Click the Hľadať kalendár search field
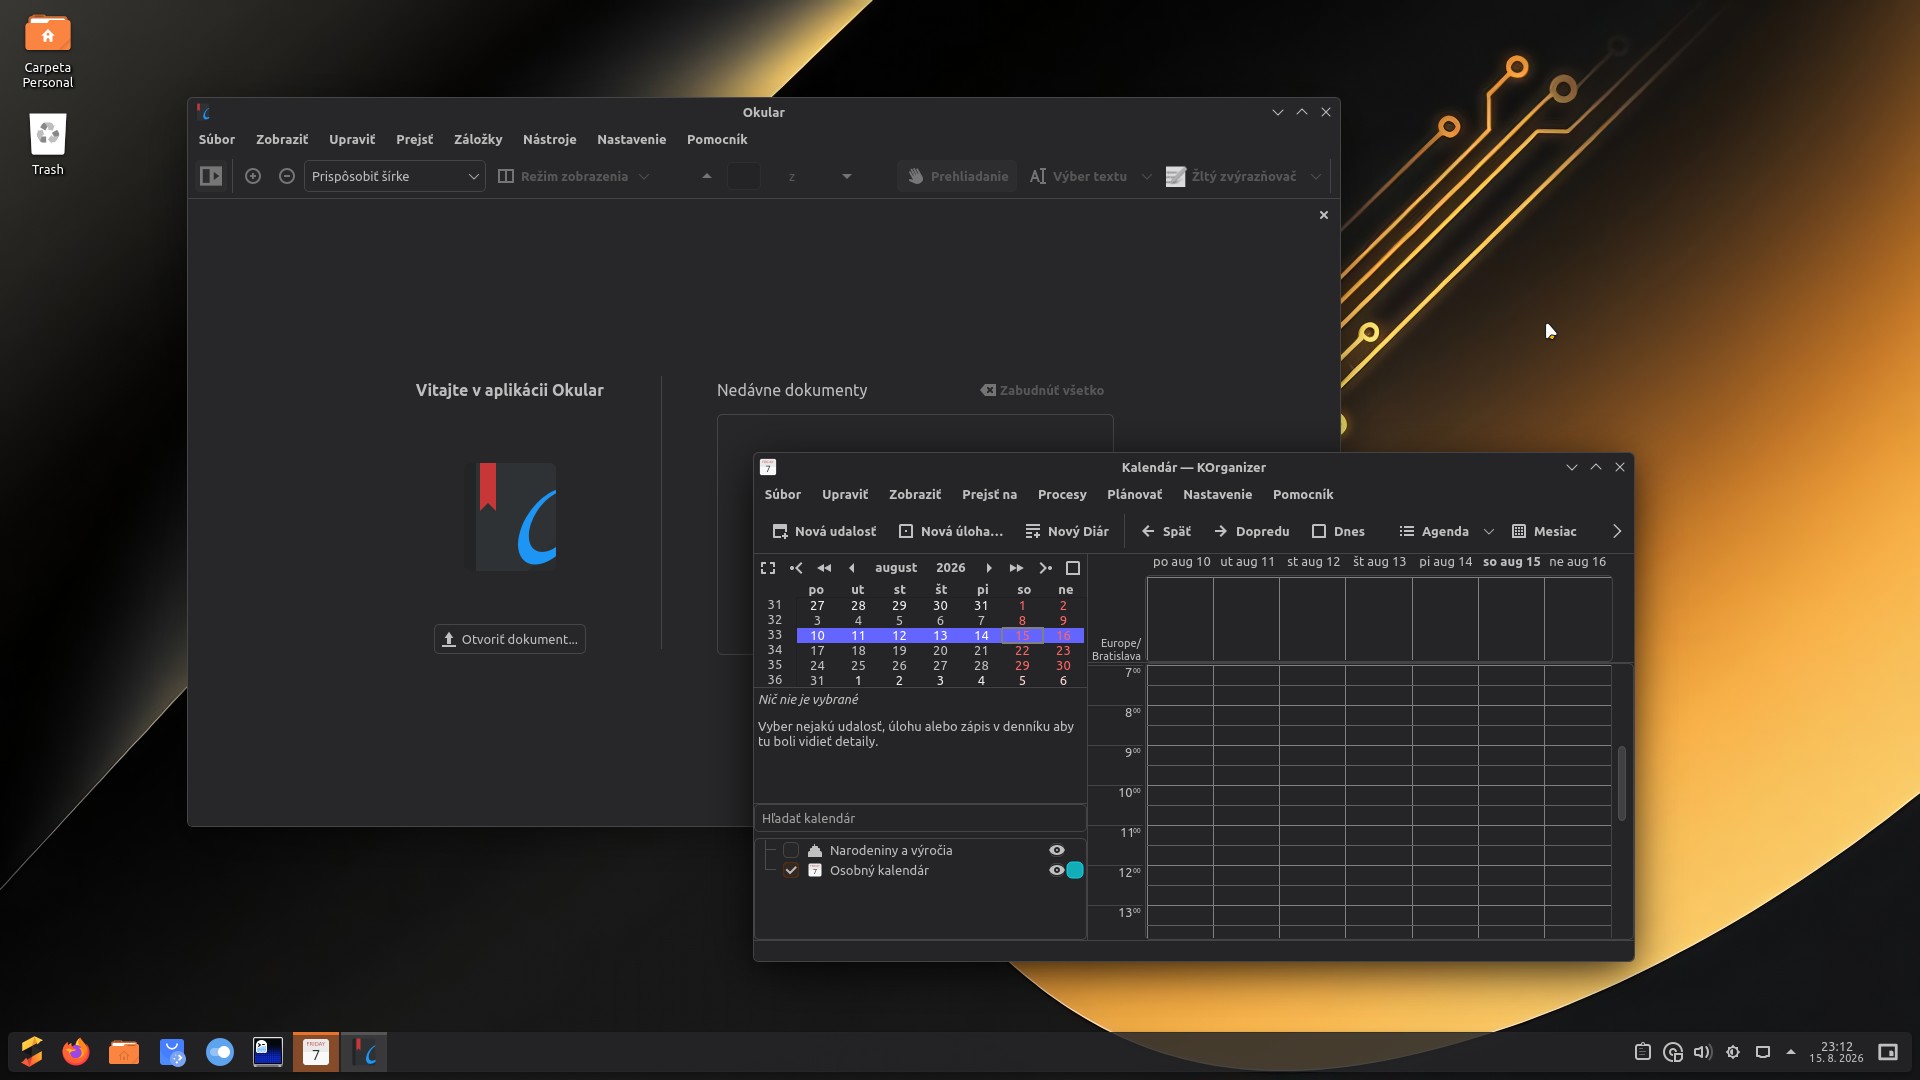This screenshot has height=1080, width=1920. 920,819
